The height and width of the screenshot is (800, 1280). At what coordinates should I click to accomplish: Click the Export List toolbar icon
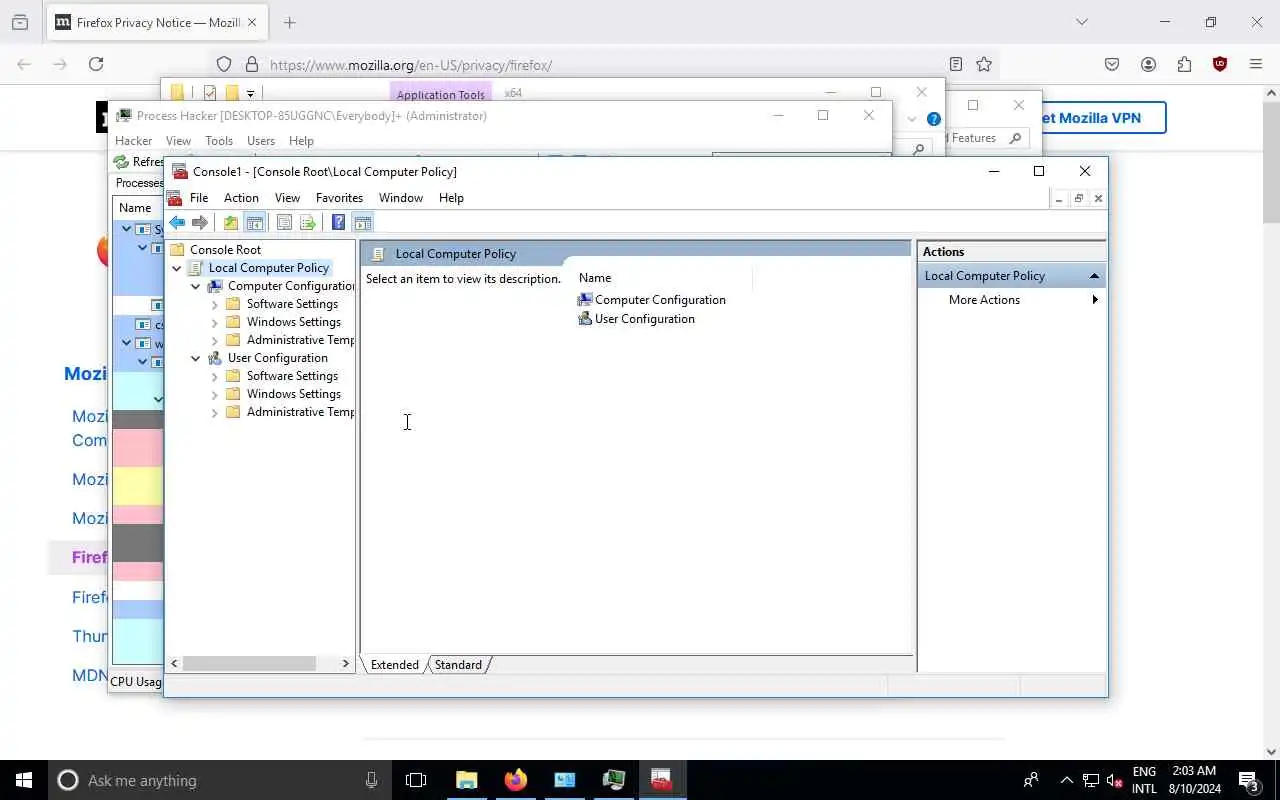coord(308,223)
